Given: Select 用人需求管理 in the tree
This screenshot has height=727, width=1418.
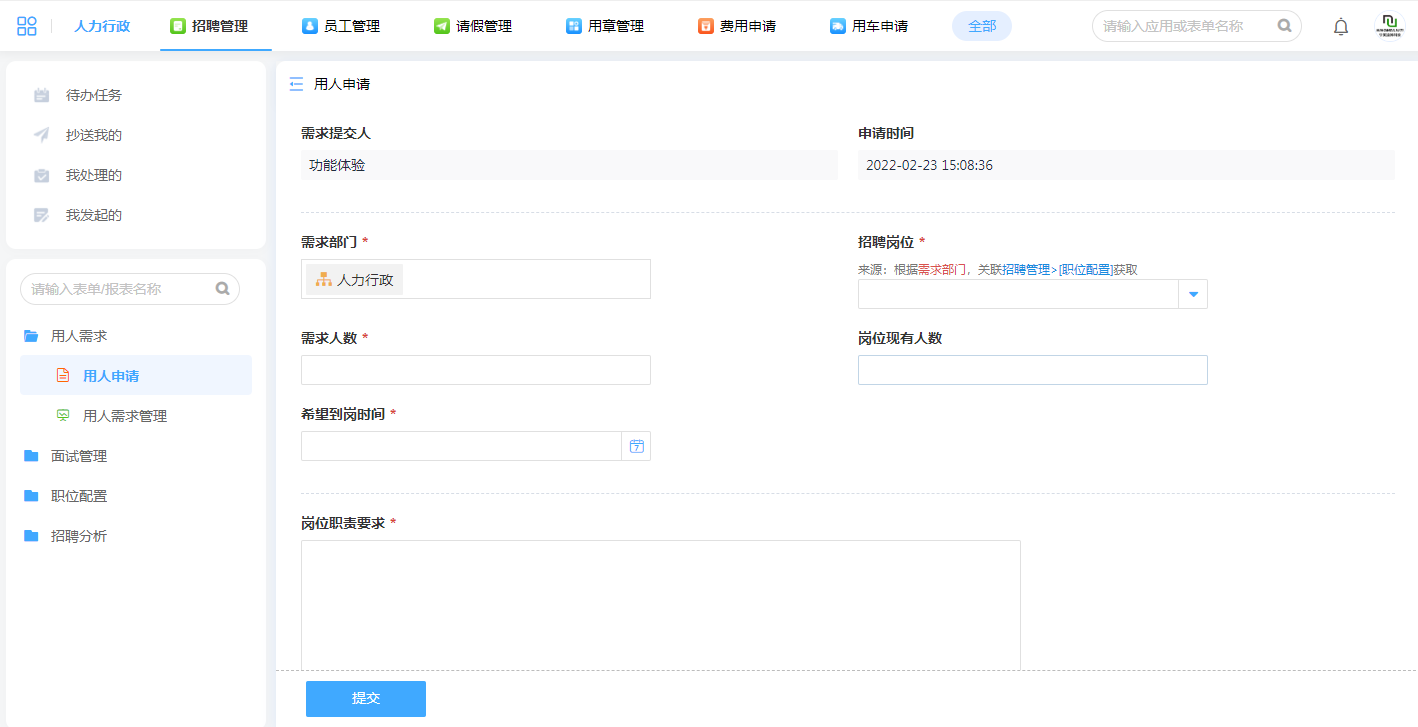Looking at the screenshot, I should [x=124, y=416].
